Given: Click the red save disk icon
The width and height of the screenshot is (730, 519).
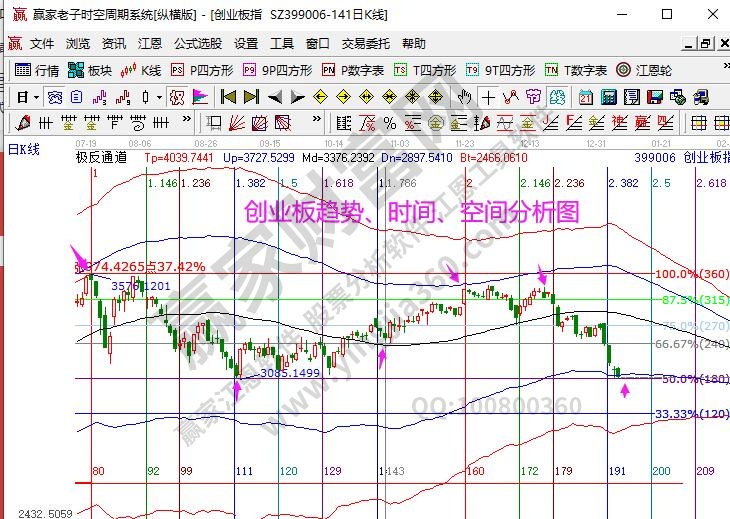Looking at the screenshot, I should click(656, 97).
